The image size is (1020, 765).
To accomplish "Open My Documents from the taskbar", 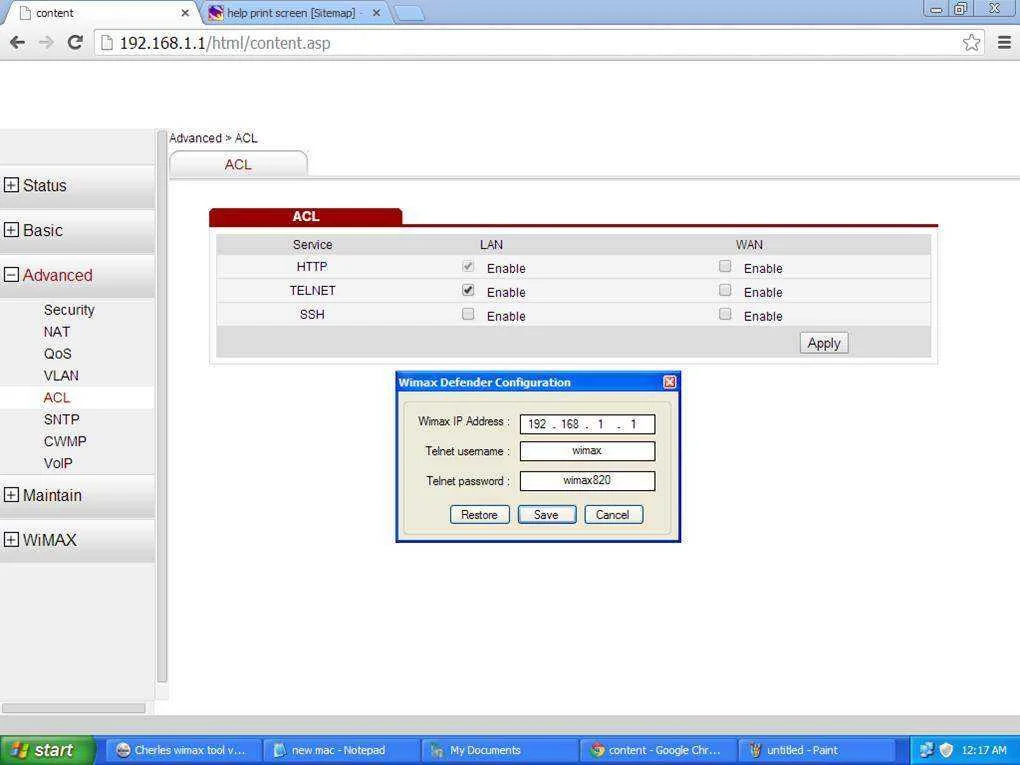I will pos(499,750).
